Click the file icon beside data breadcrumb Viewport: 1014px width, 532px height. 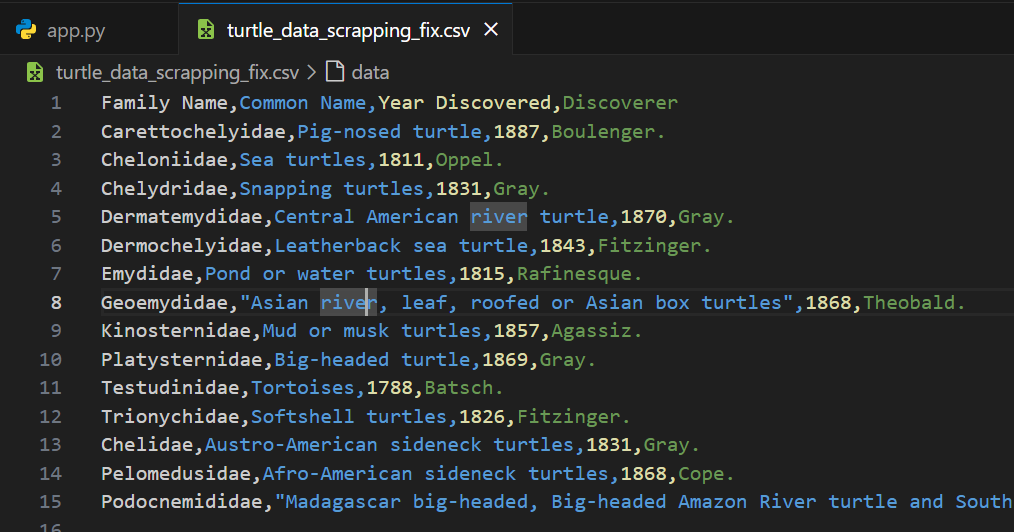pyautogui.click(x=334, y=72)
